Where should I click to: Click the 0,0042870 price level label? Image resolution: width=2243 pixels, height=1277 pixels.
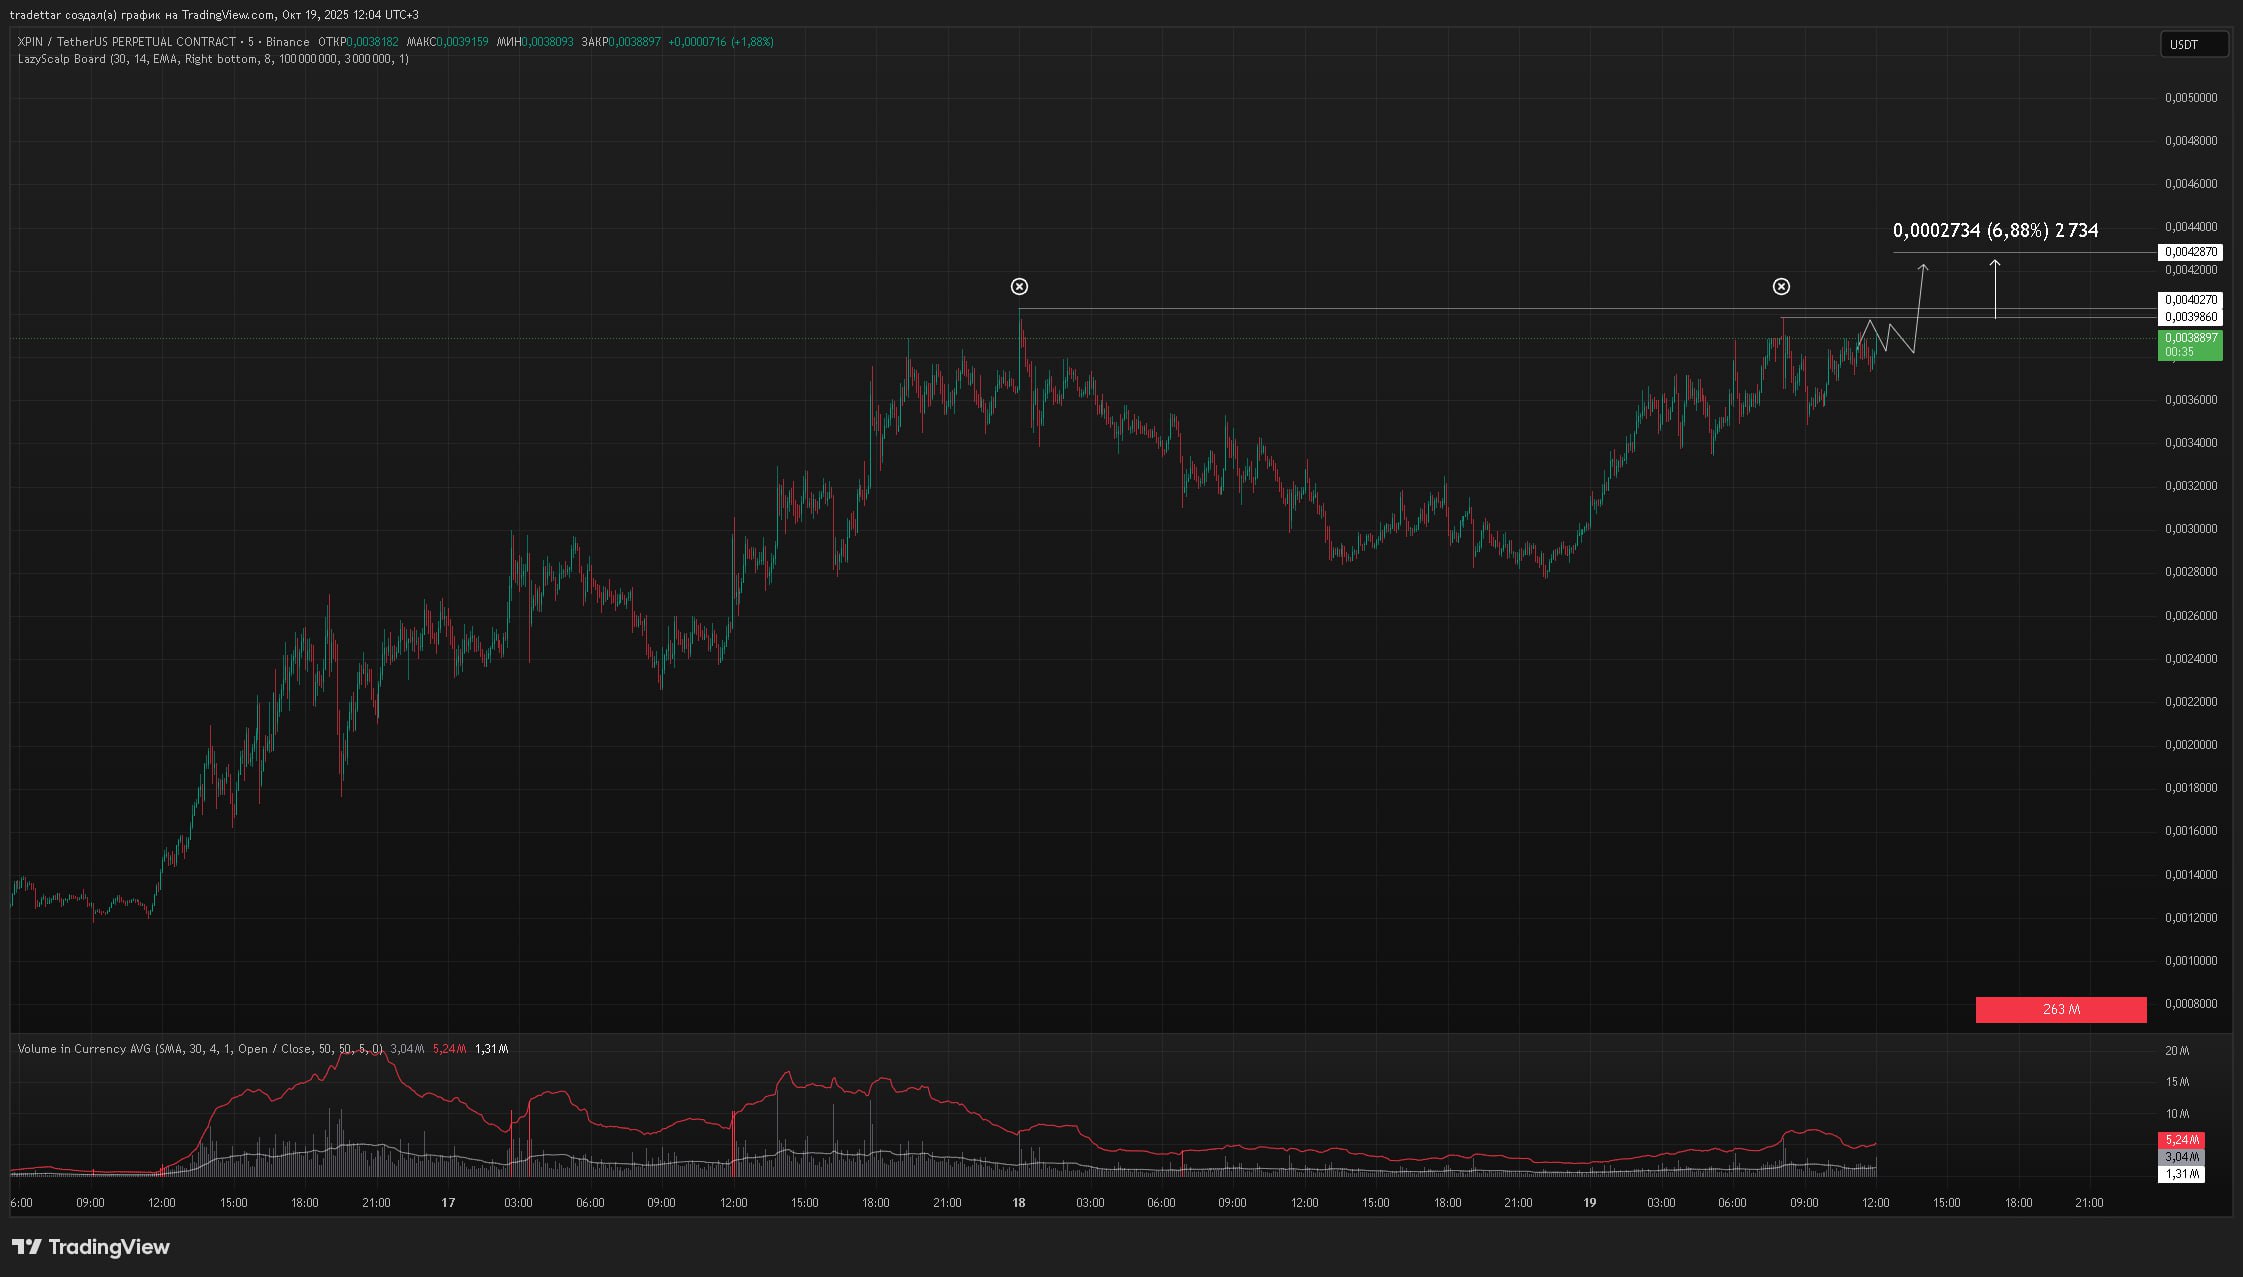pyautogui.click(x=2190, y=252)
